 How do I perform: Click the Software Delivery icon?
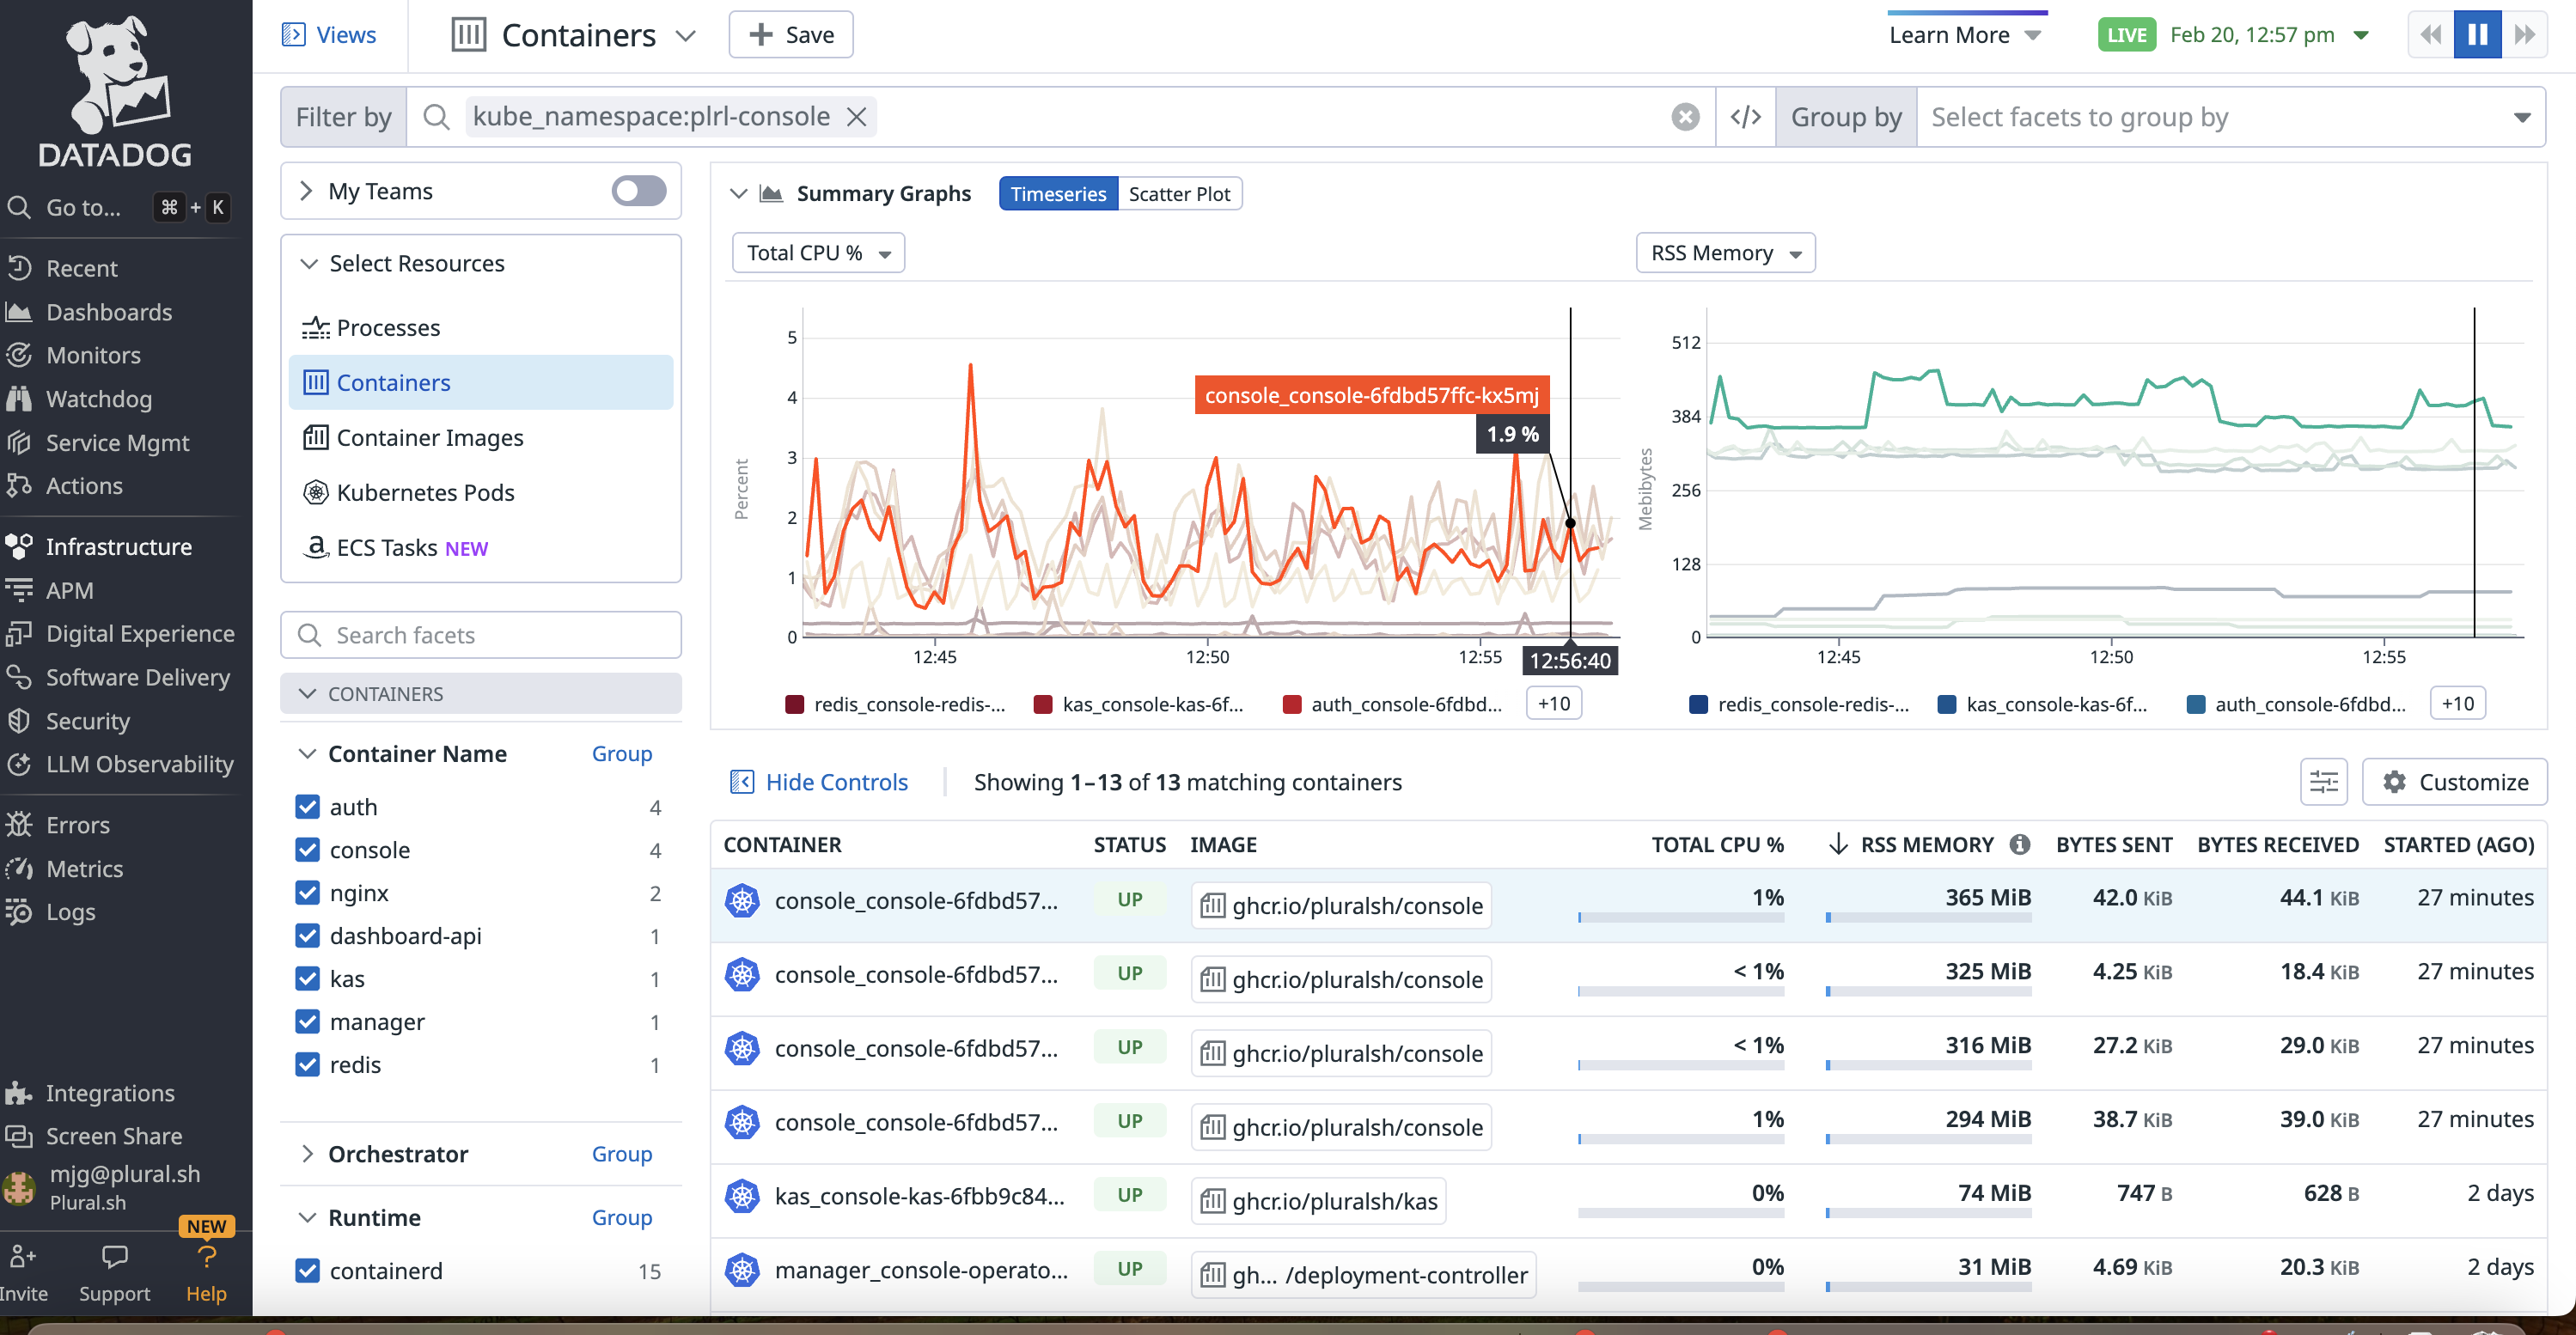tap(19, 677)
